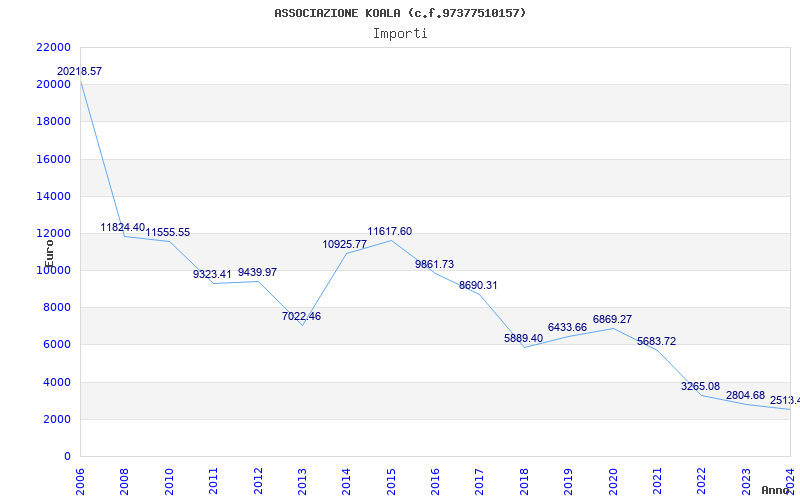Viewport: 800px width, 500px height.
Task: Click the x-axis year 2018
Action: (524, 481)
